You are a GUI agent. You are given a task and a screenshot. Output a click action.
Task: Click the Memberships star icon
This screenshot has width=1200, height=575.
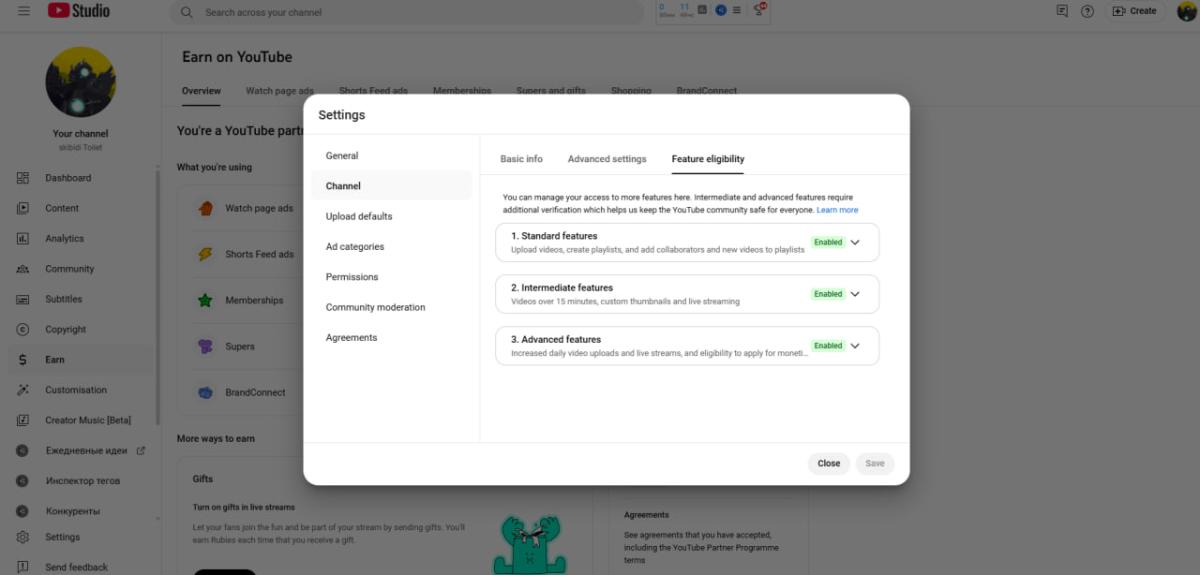tap(205, 300)
